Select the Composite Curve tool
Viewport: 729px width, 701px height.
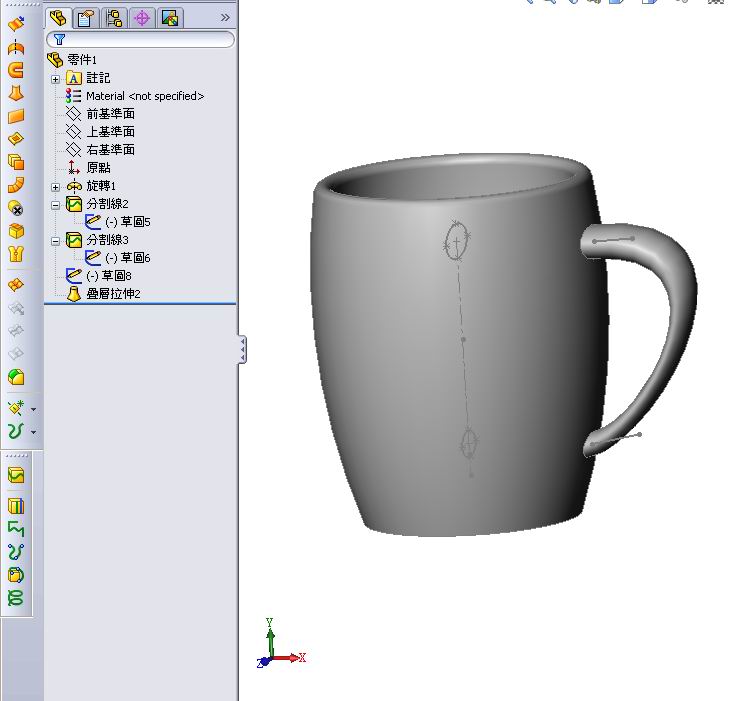click(16, 529)
